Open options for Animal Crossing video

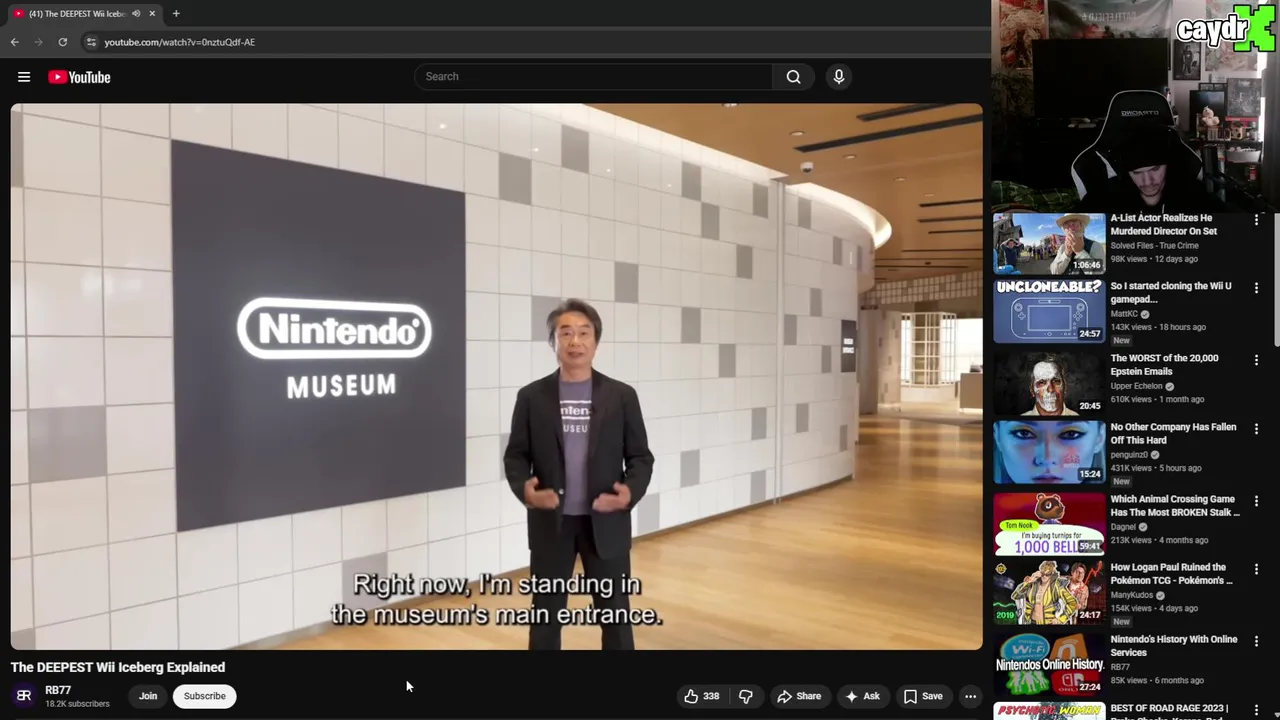pyautogui.click(x=1257, y=501)
